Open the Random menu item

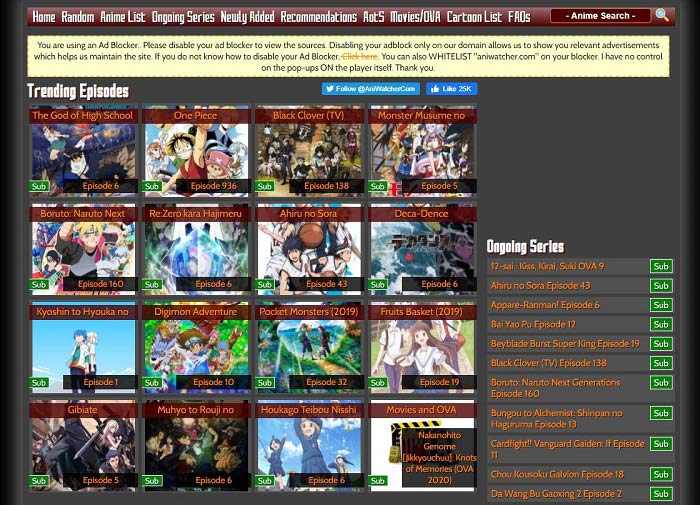click(78, 17)
